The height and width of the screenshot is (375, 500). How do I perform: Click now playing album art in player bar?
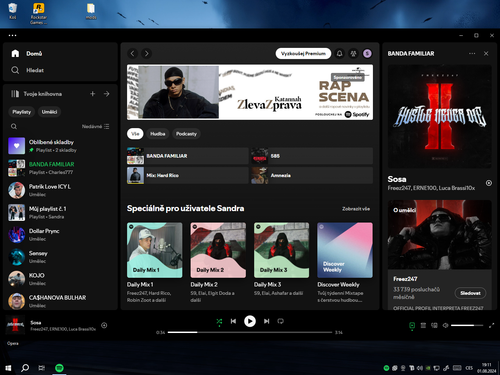pos(15,325)
